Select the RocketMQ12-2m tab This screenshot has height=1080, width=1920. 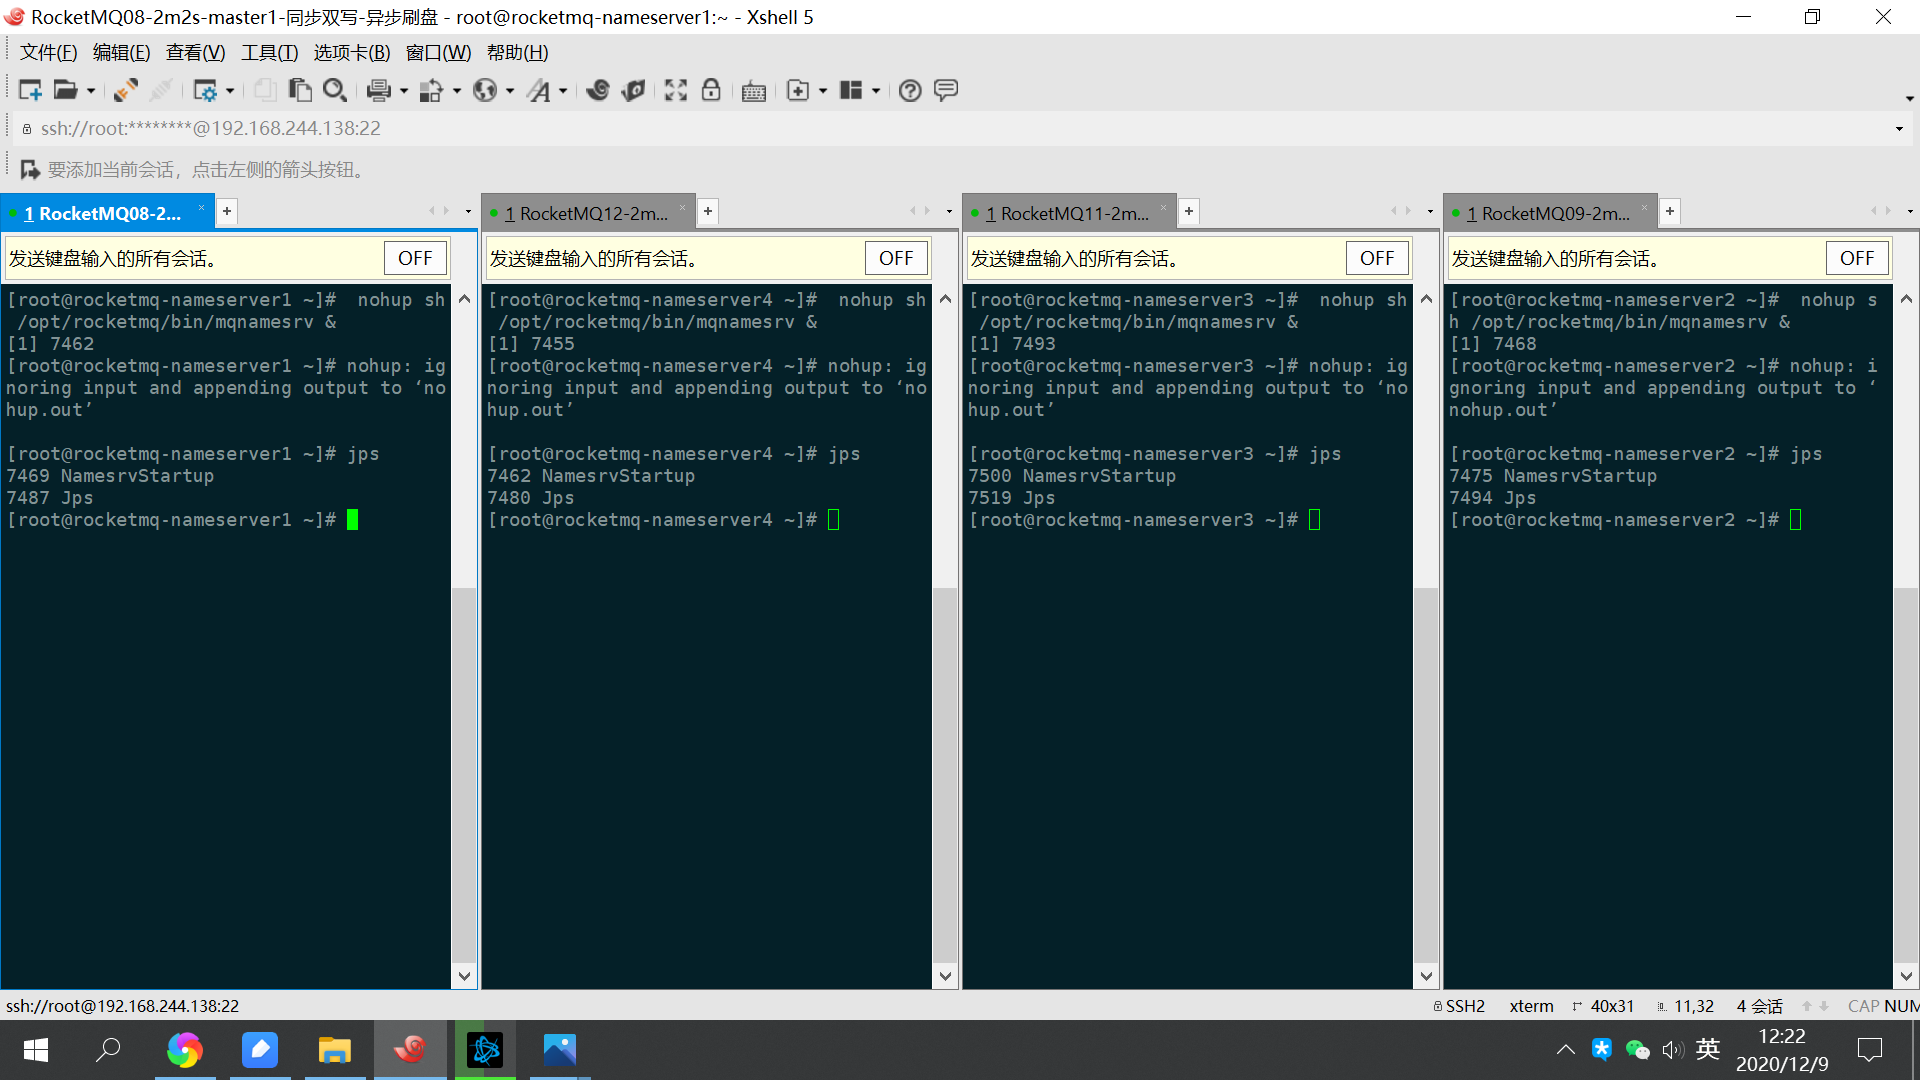coord(586,213)
